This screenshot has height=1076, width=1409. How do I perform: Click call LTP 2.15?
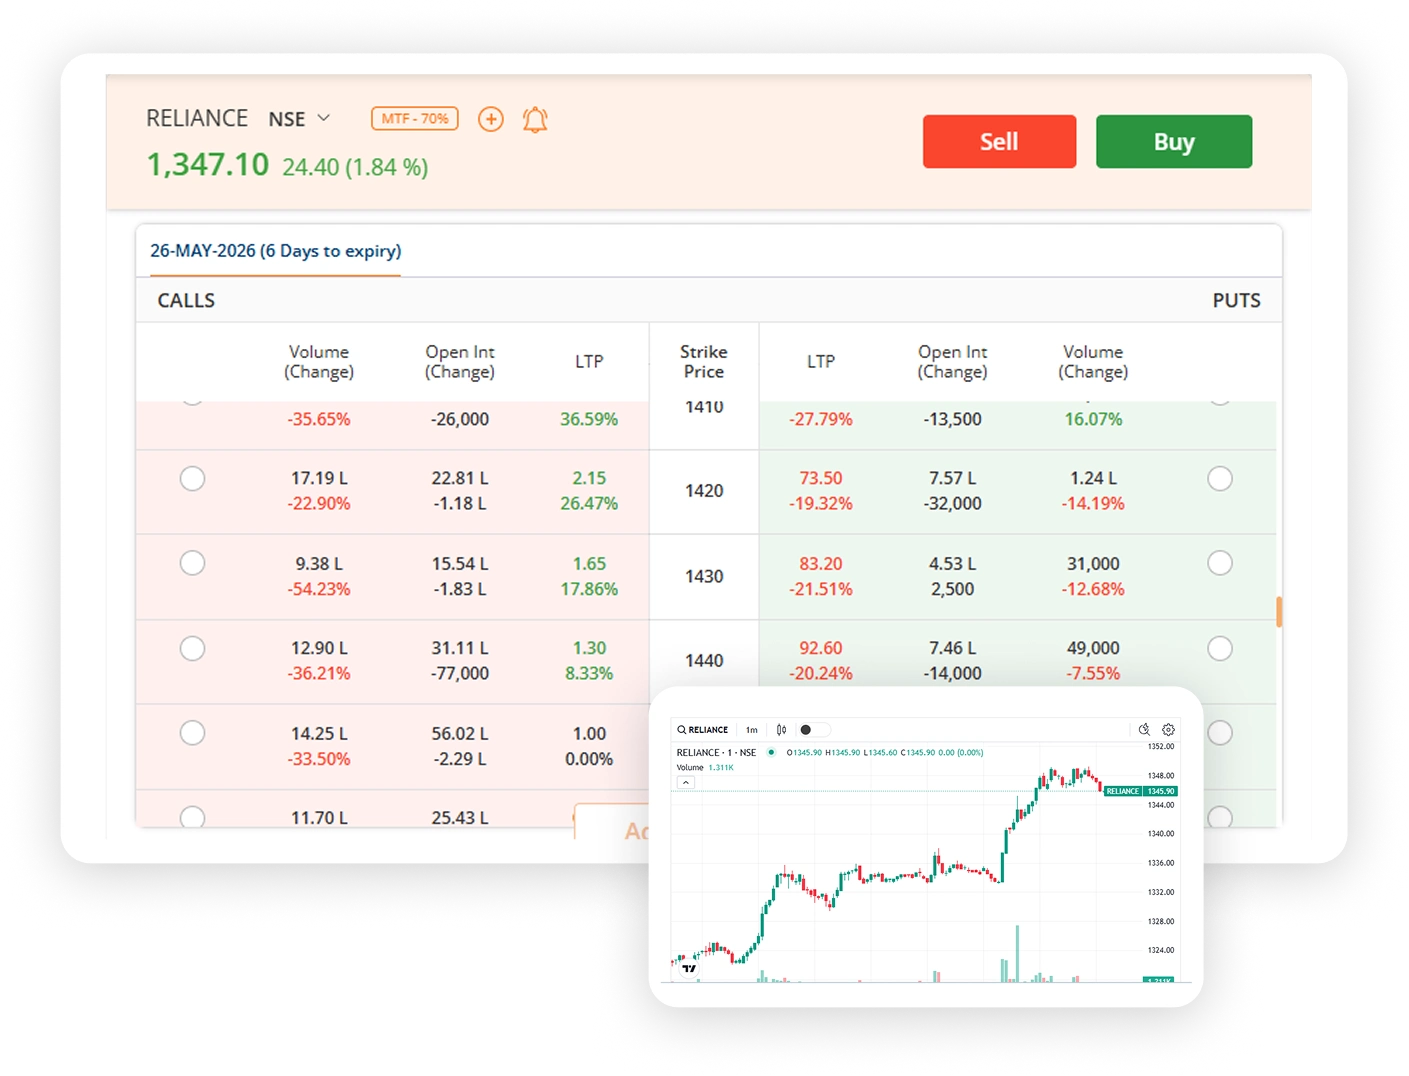coord(589,479)
